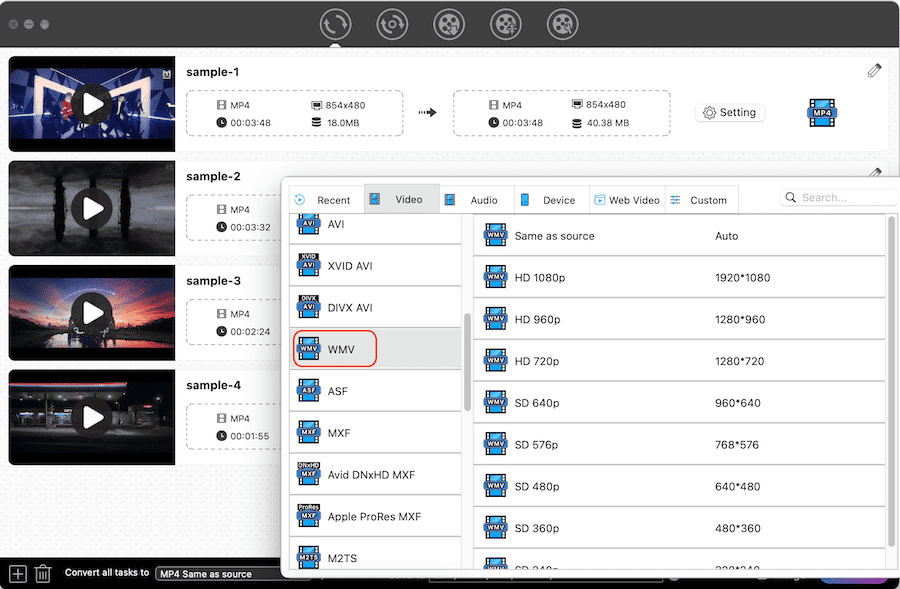Choose the SD 480p preset
Image resolution: width=900 pixels, height=589 pixels.
680,487
